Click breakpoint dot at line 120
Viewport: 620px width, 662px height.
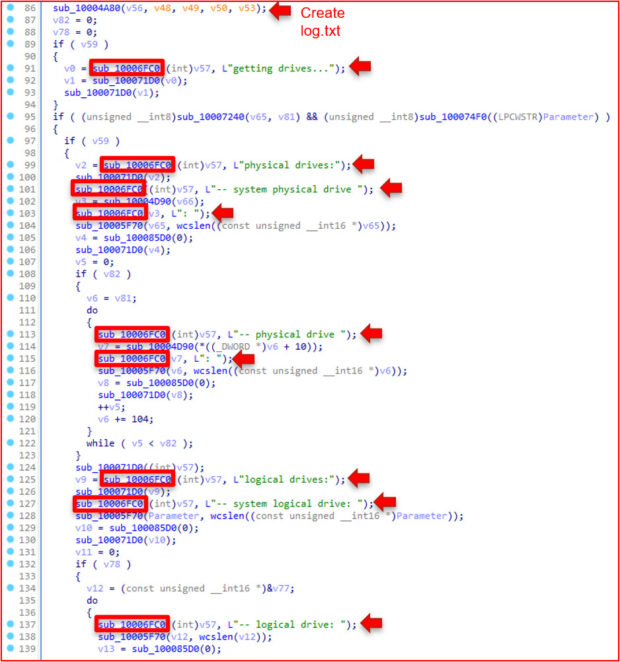point(11,418)
